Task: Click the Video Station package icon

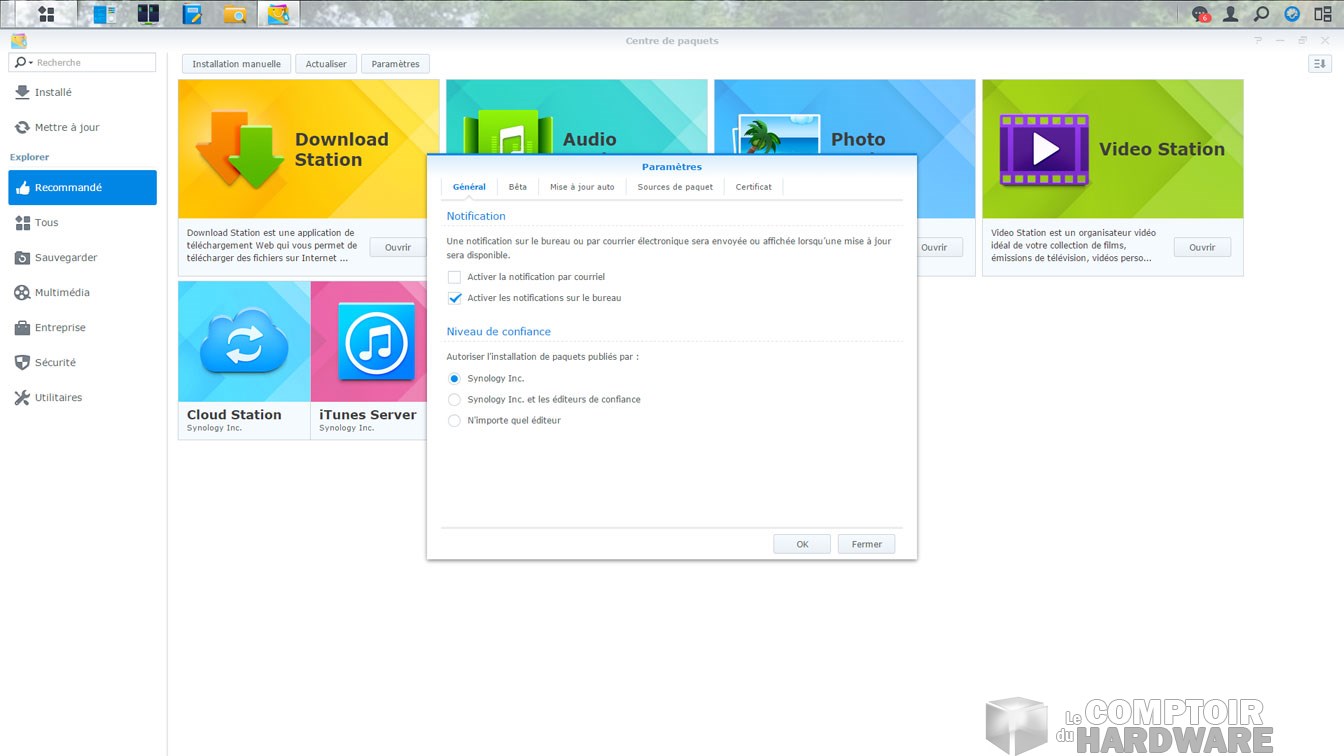Action: (x=1044, y=149)
